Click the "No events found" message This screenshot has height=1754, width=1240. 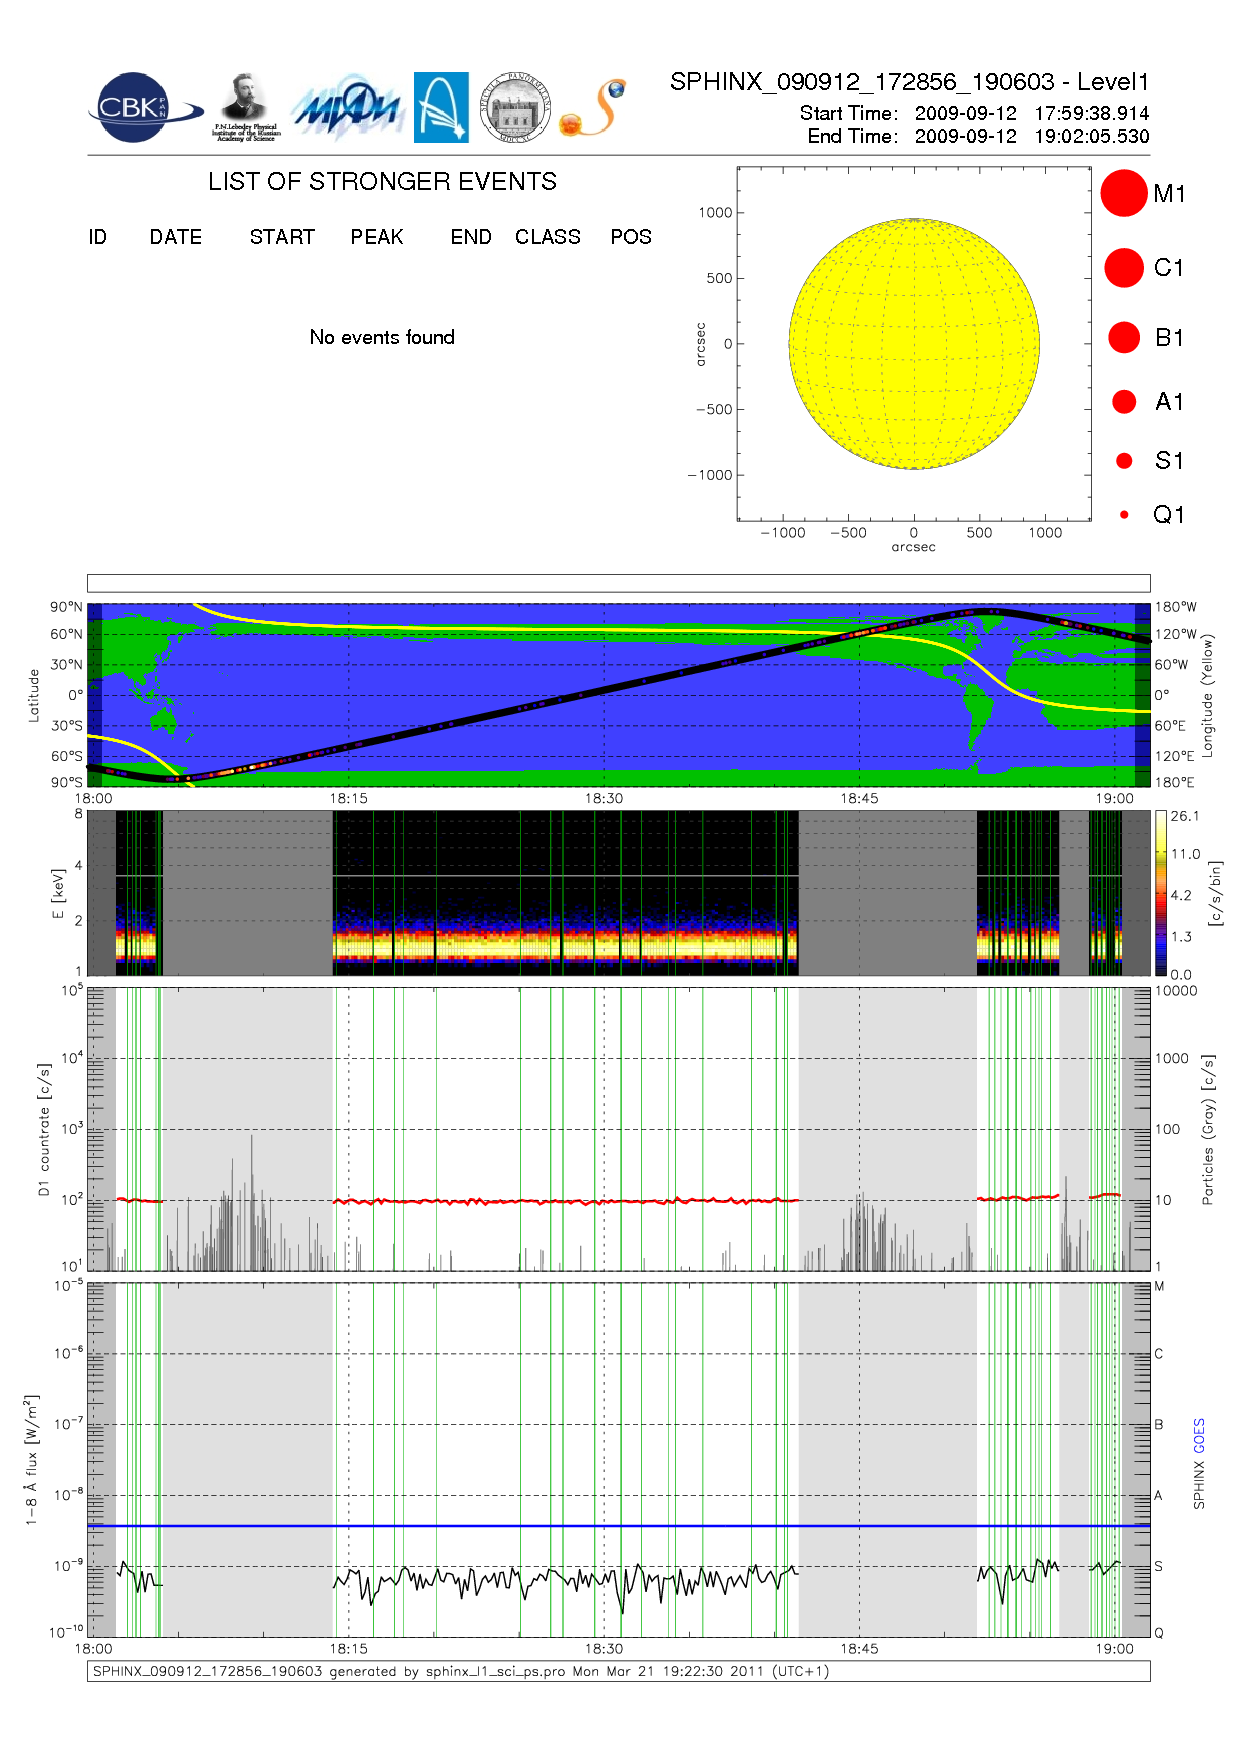(x=382, y=337)
